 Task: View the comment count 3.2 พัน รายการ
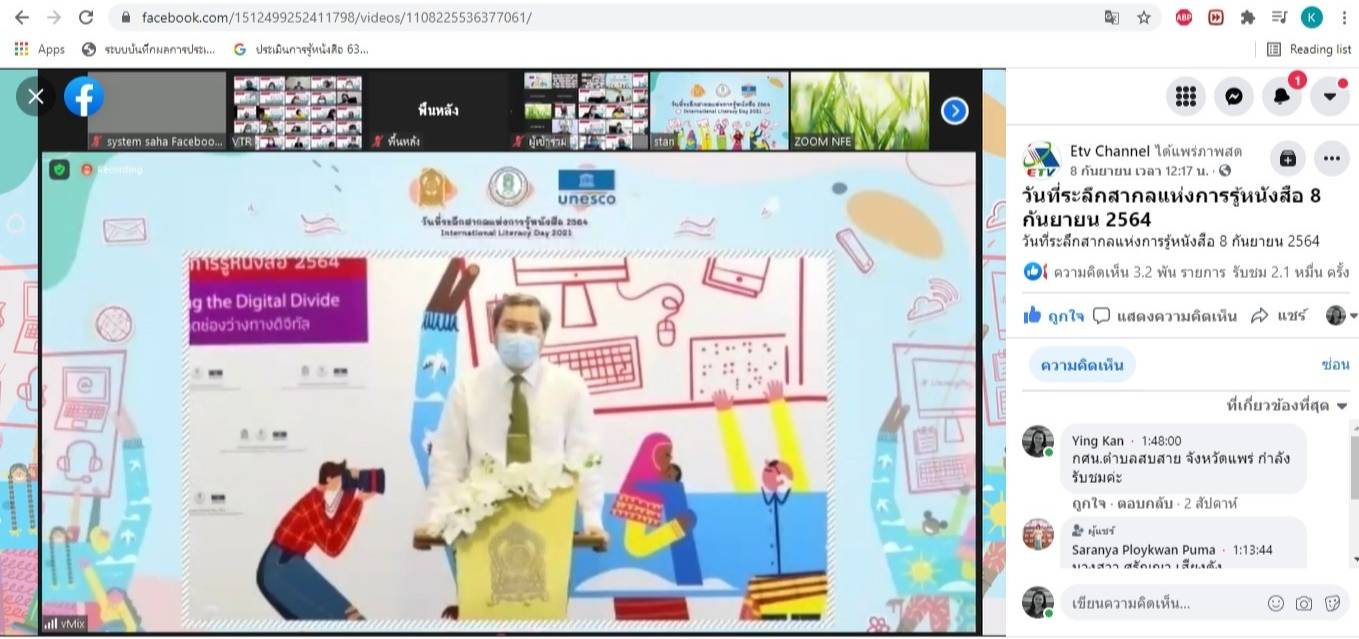point(1140,272)
